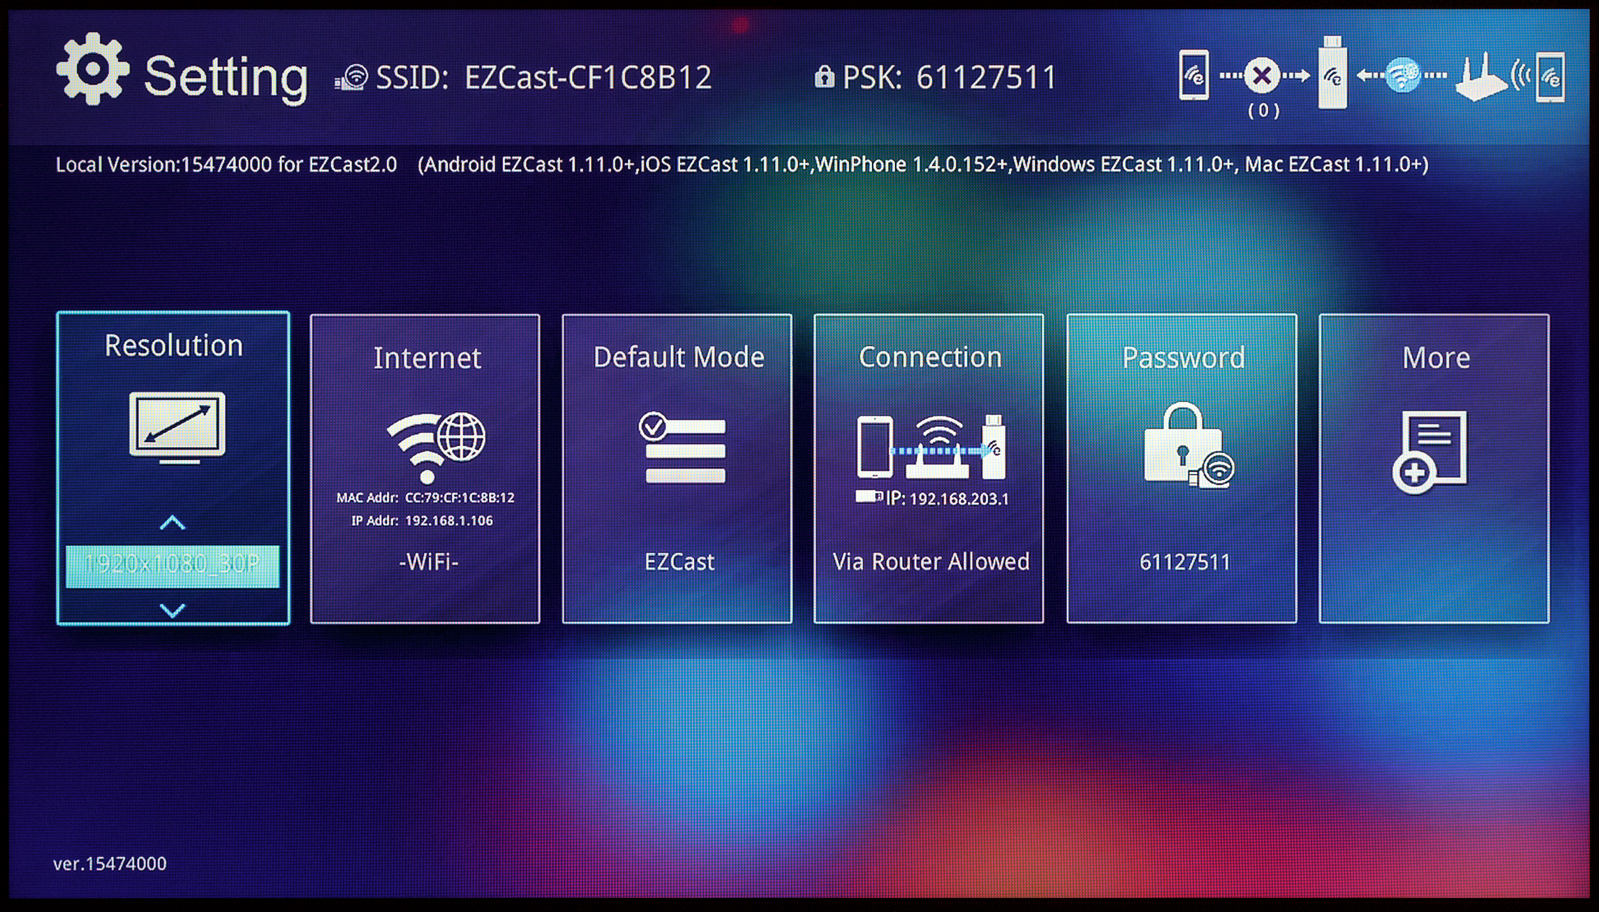Viewport: 1599px width, 912px height.
Task: Open the Internet settings tile
Action: tap(425, 469)
